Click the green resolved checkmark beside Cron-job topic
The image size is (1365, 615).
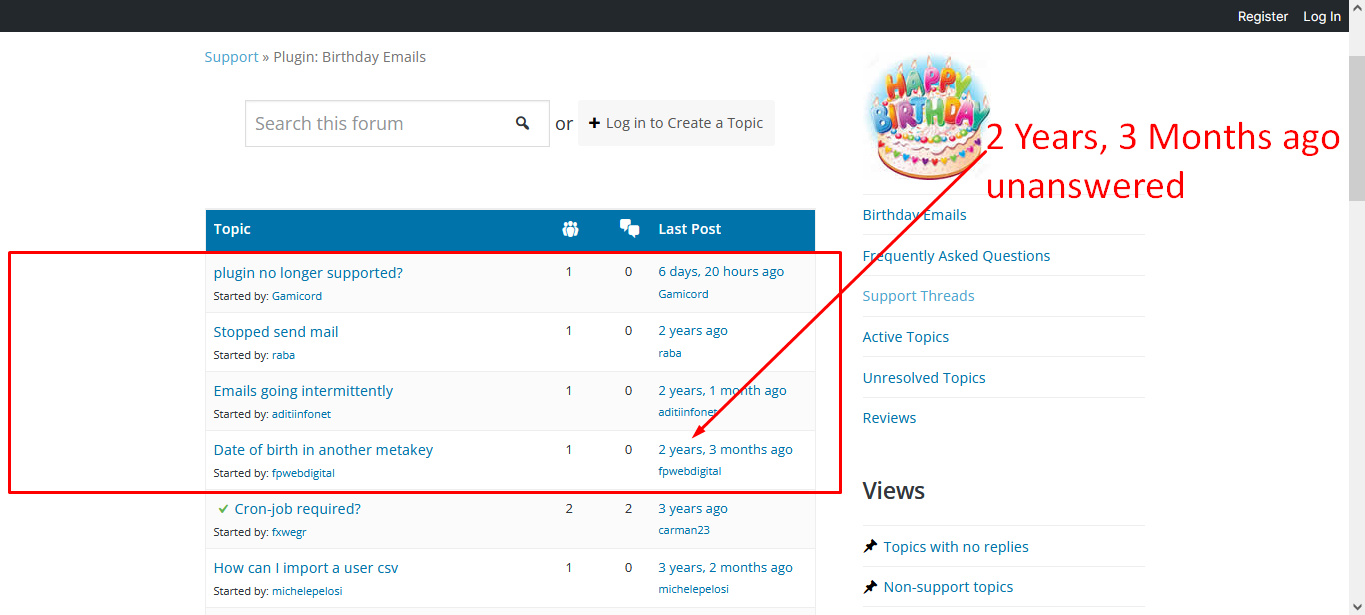pos(223,509)
